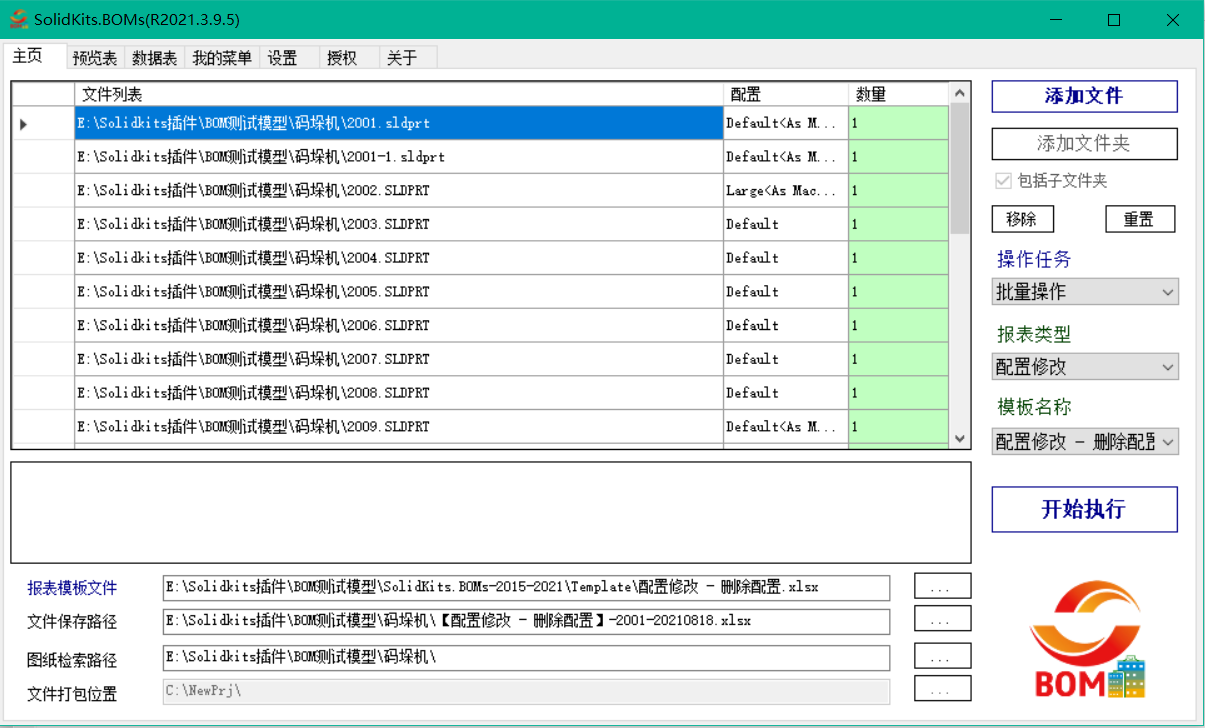Open the 关于 tab
This screenshot has width=1205, height=728.
pos(399,57)
